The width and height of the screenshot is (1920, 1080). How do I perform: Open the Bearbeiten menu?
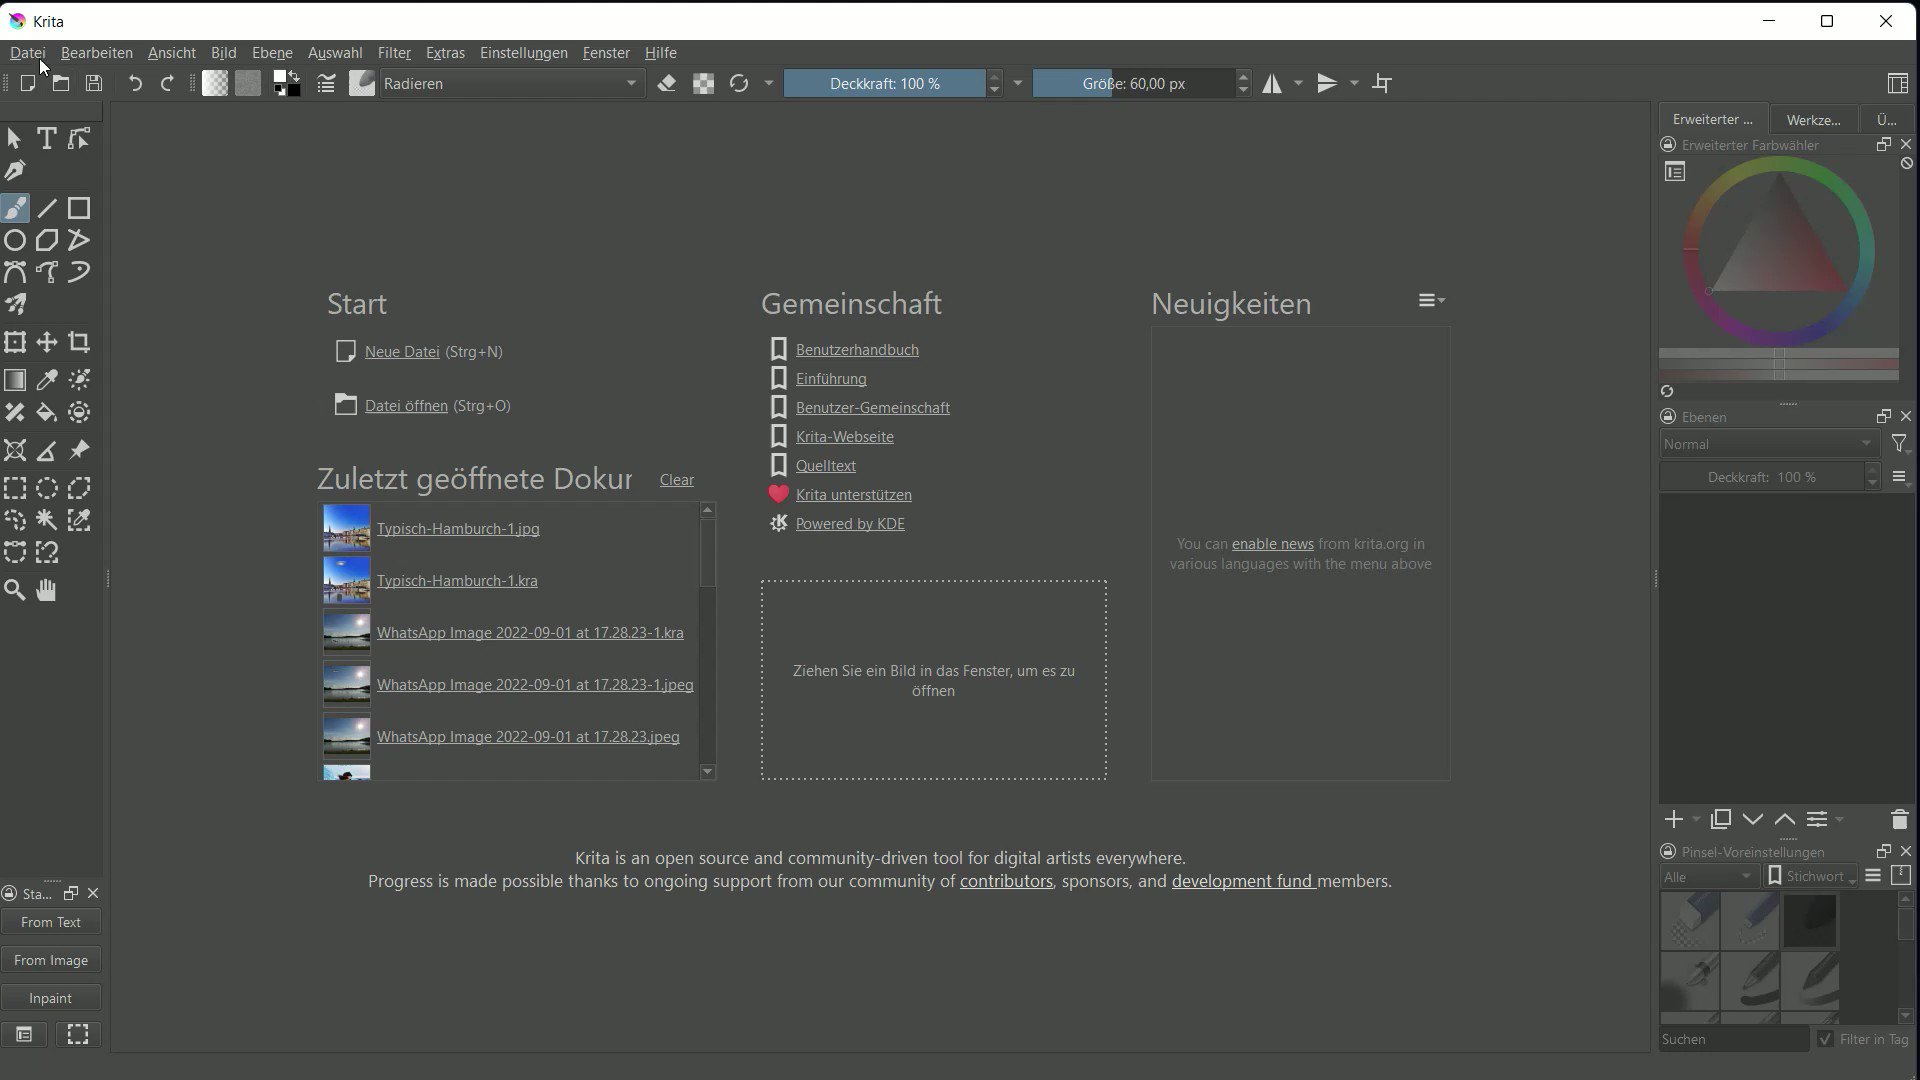97,53
